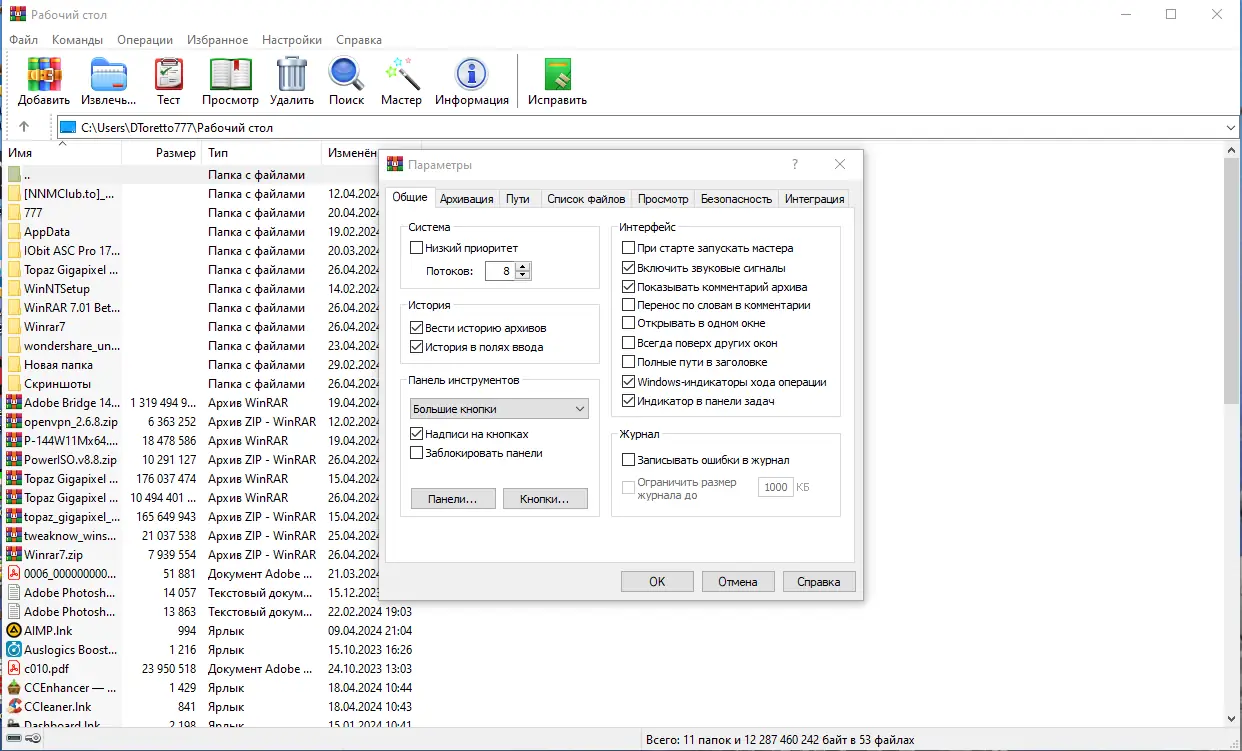Open the Настройки menu
This screenshot has height=751, width=1242.
pyautogui.click(x=292, y=40)
